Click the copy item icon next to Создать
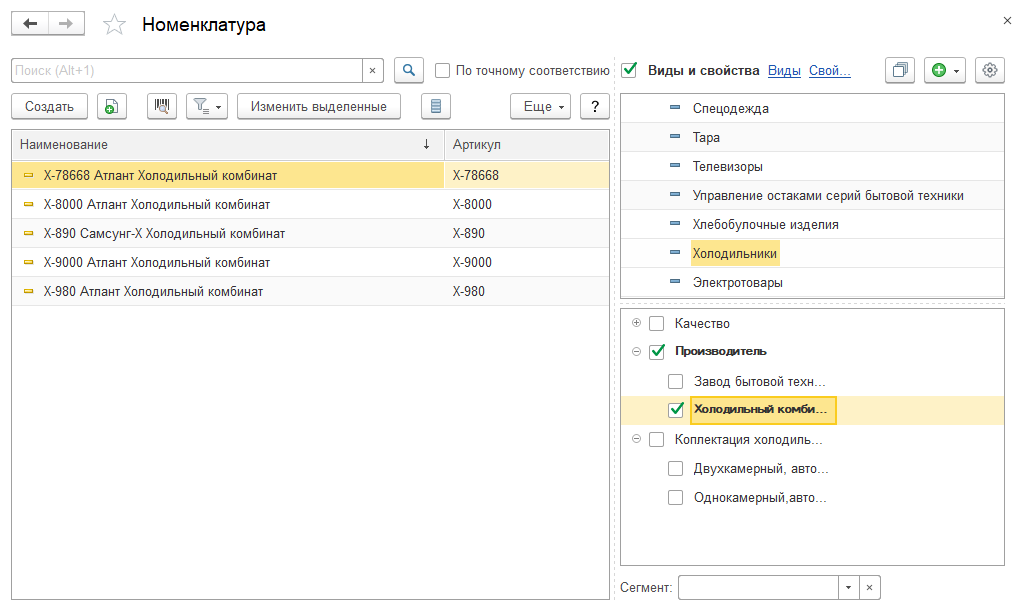The width and height of the screenshot is (1022, 609). pyautogui.click(x=111, y=106)
